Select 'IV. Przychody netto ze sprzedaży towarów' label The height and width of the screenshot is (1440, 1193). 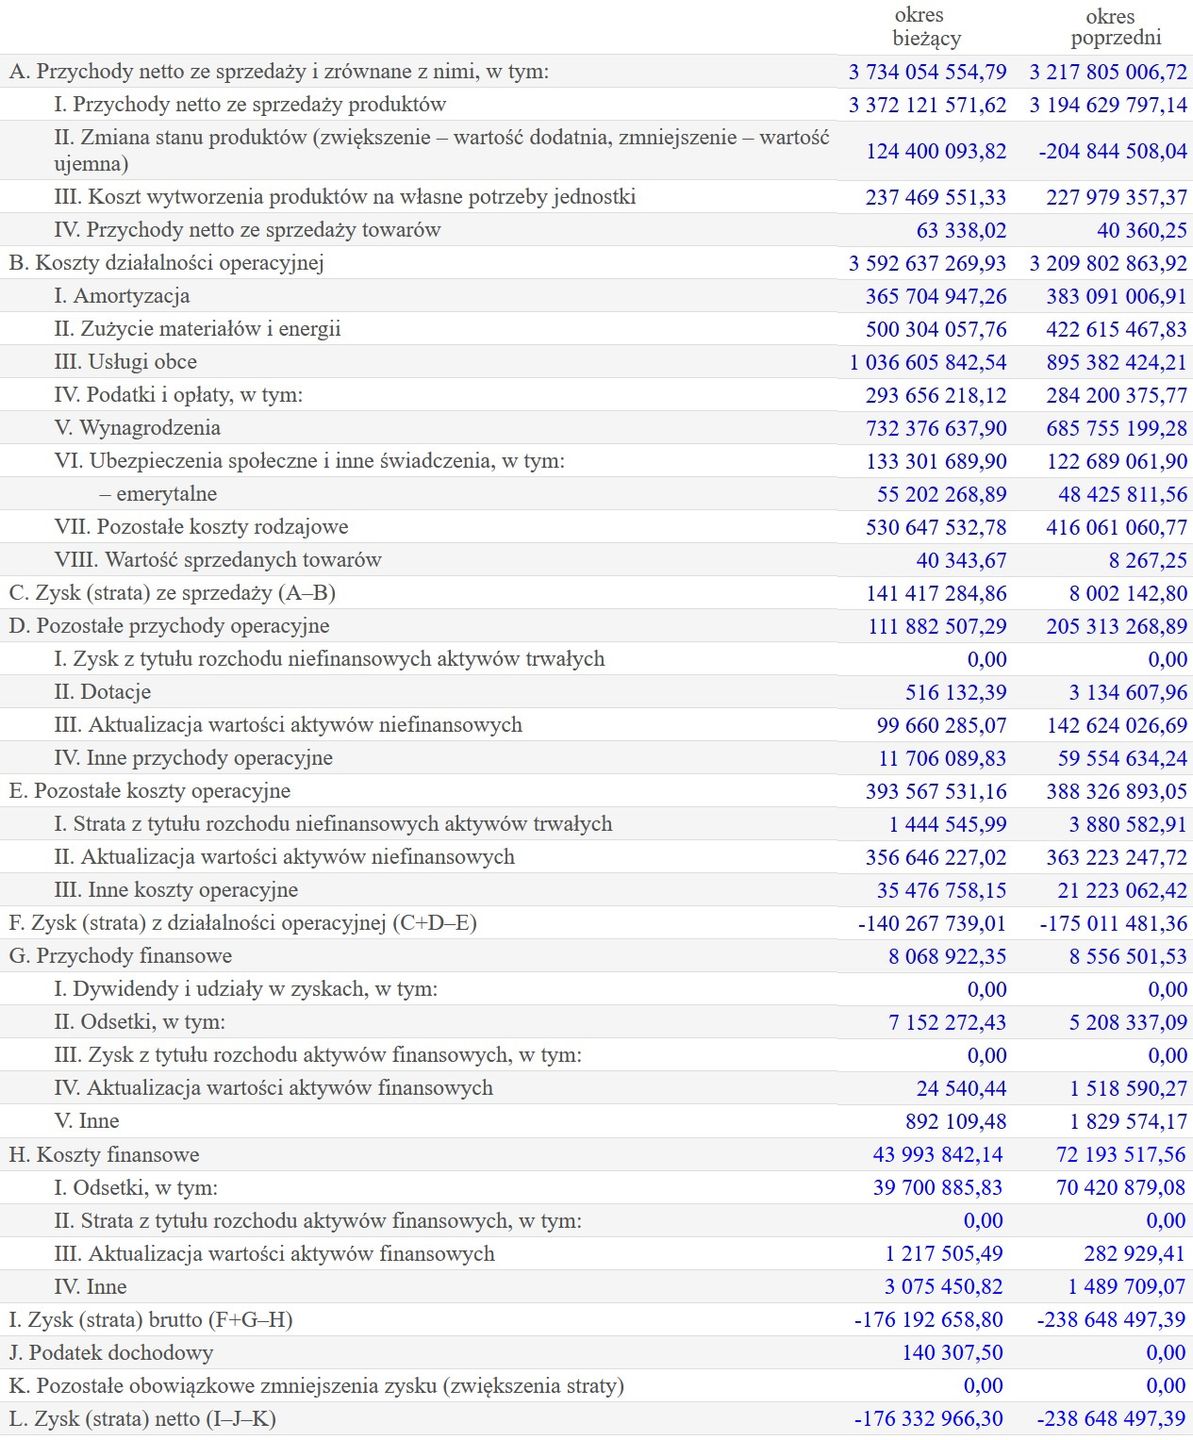(247, 229)
